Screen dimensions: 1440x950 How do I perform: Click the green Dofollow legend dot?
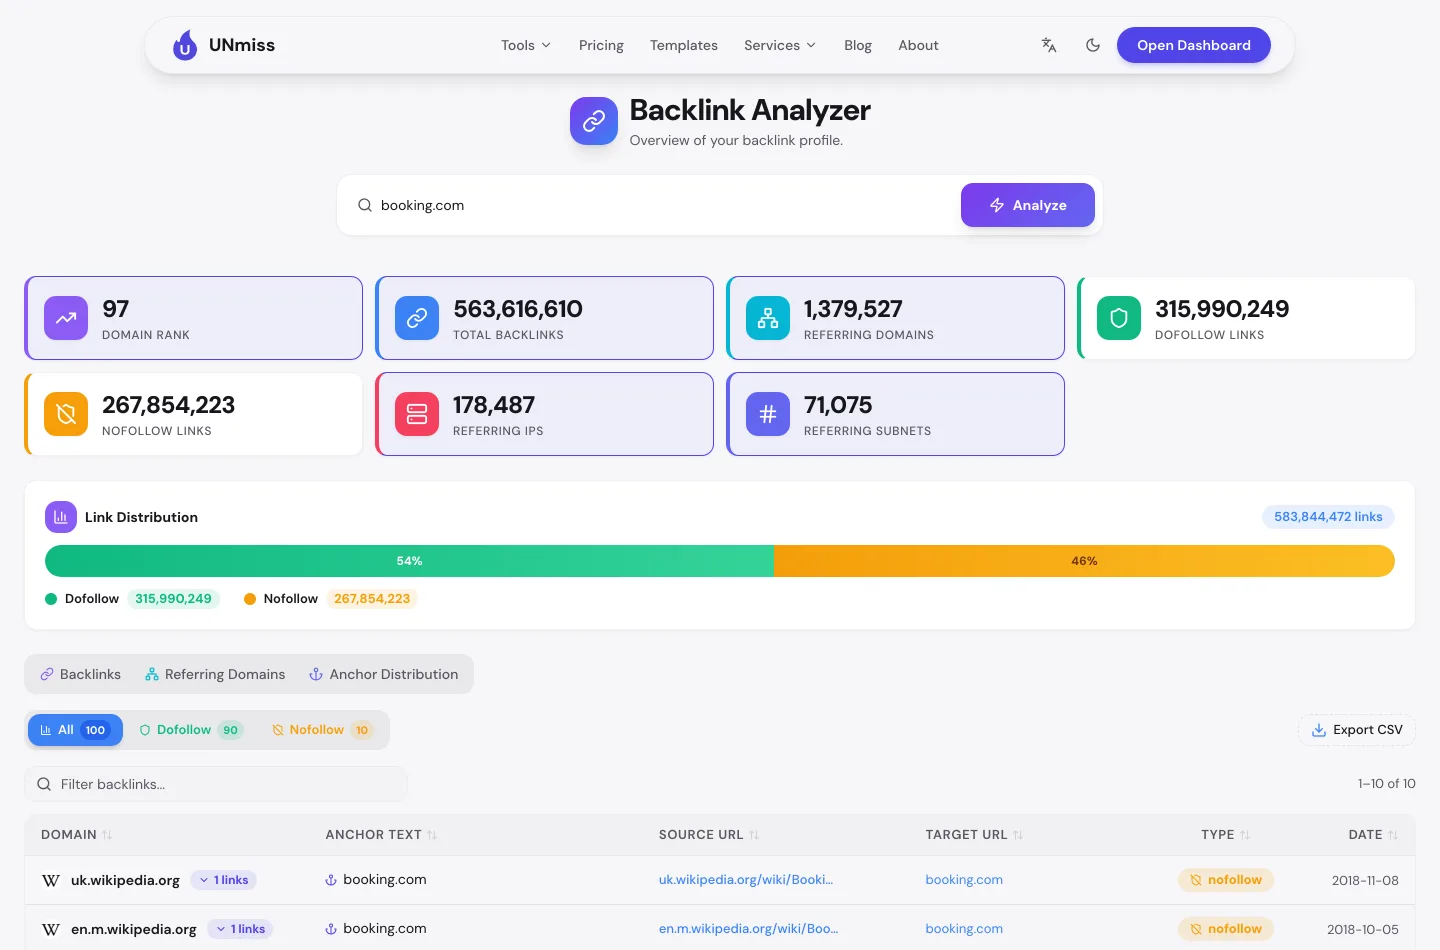(51, 599)
